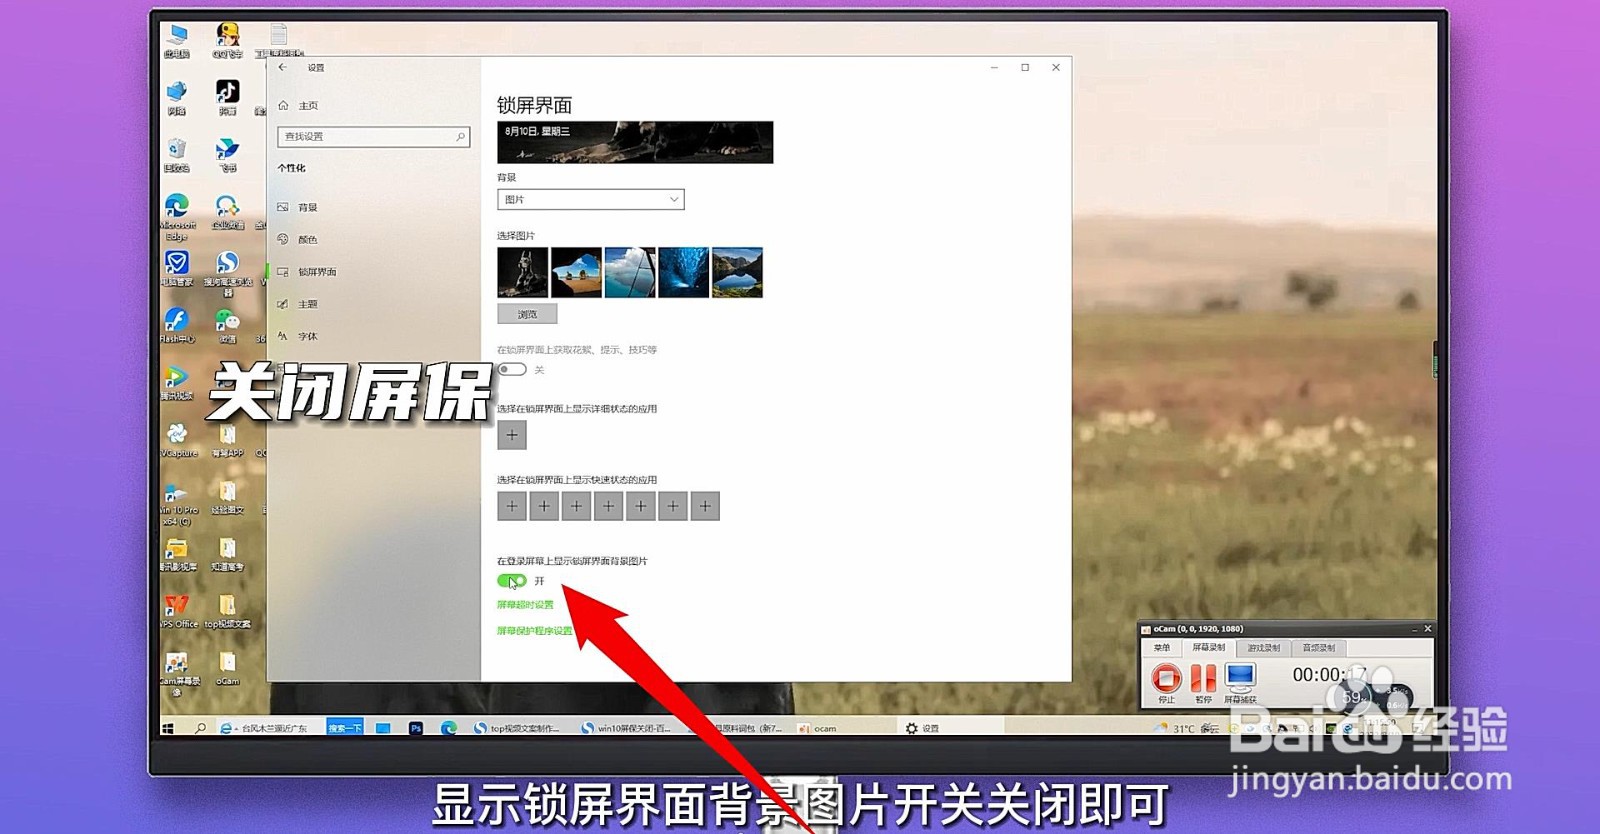Click the VCapture desktop icon
Screen dimensions: 1600x834
click(x=178, y=440)
